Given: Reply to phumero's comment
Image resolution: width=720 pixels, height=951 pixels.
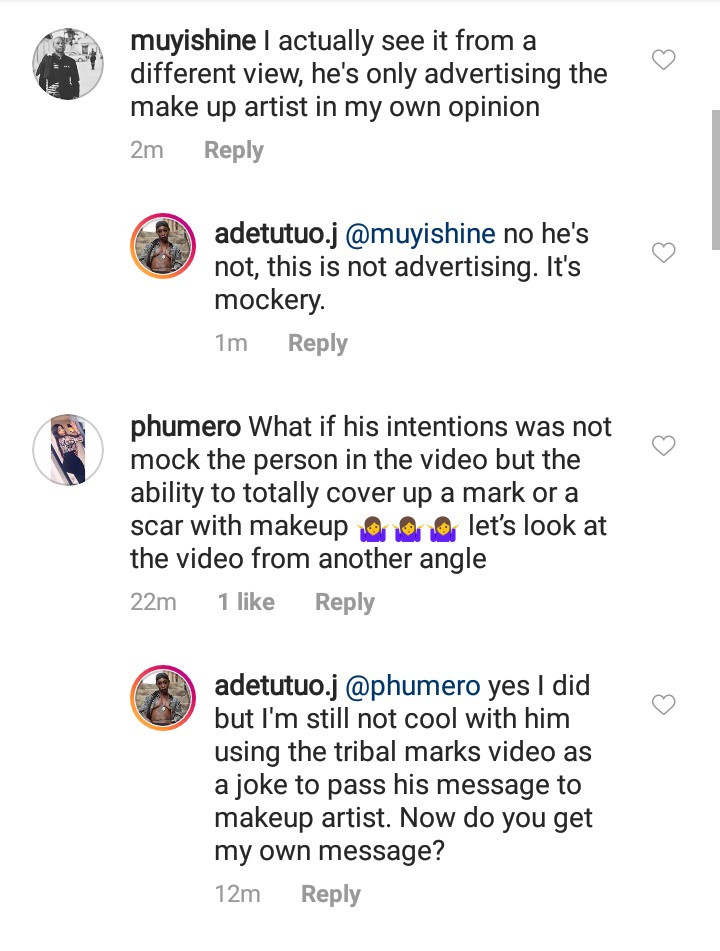Looking at the screenshot, I should click(x=344, y=602).
